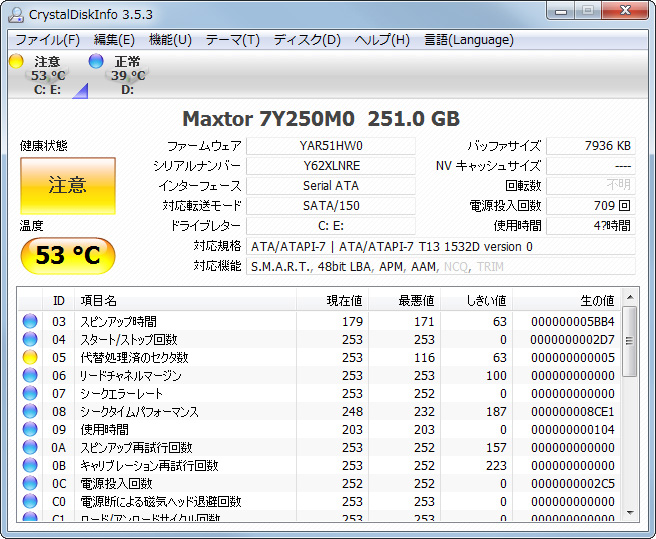Click the yellow 注意 health status button
The width and height of the screenshot is (656, 539).
tap(68, 186)
